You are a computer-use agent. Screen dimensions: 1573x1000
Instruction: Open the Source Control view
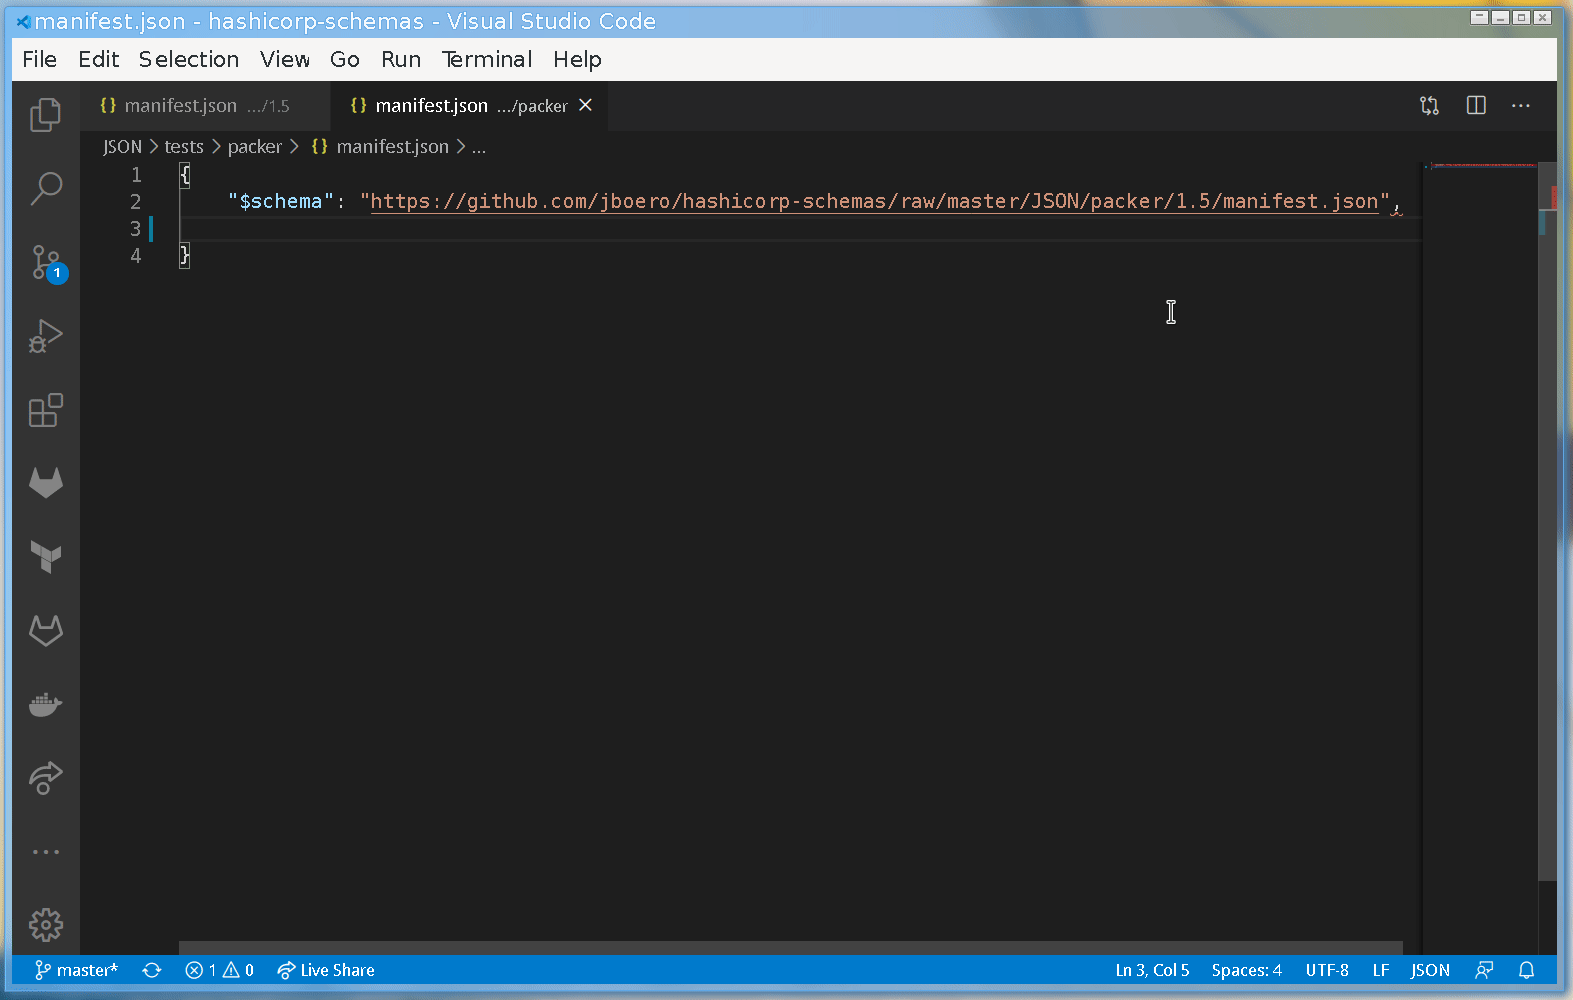46,263
